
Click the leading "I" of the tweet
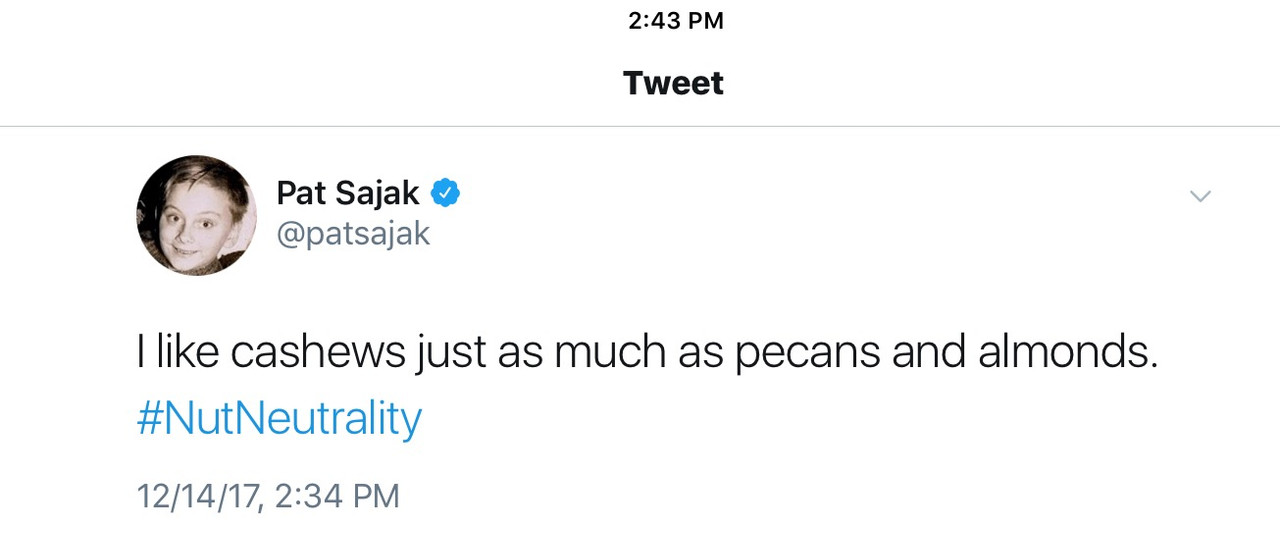pos(141,352)
